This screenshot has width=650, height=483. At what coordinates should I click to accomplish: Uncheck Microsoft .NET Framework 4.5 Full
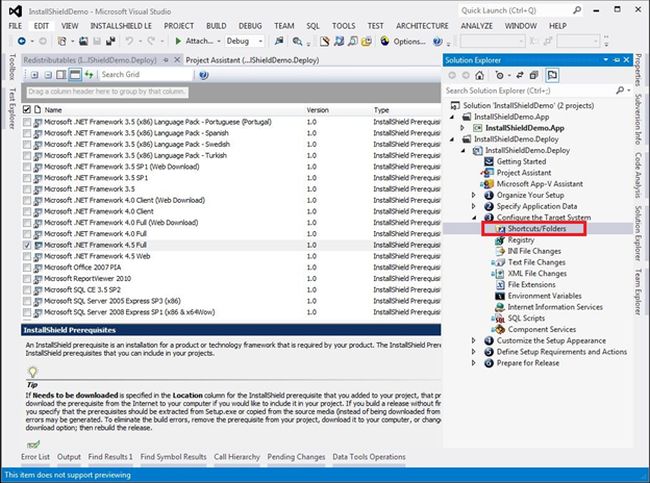point(27,244)
